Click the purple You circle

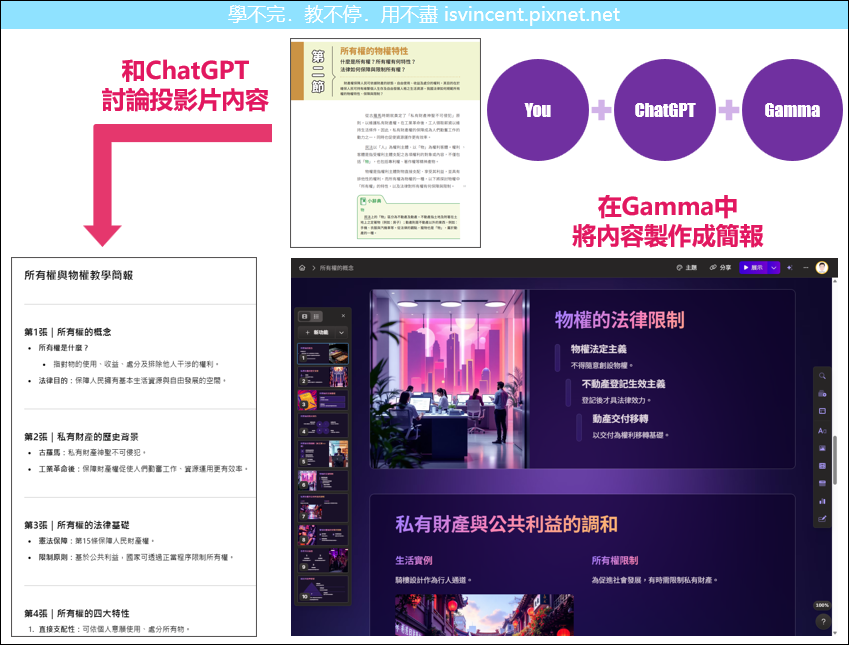538,110
